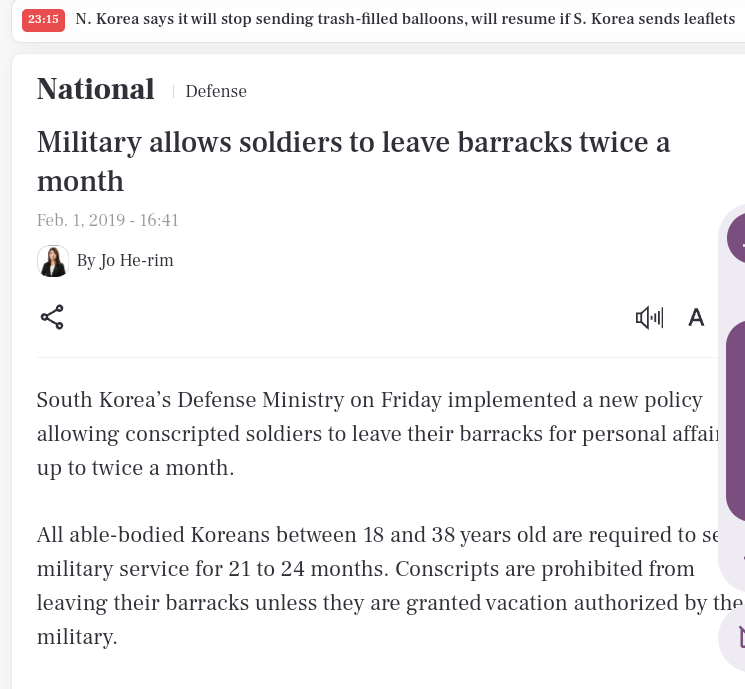Click the round purple button at top right edge
745x689 pixels.
pos(737,238)
